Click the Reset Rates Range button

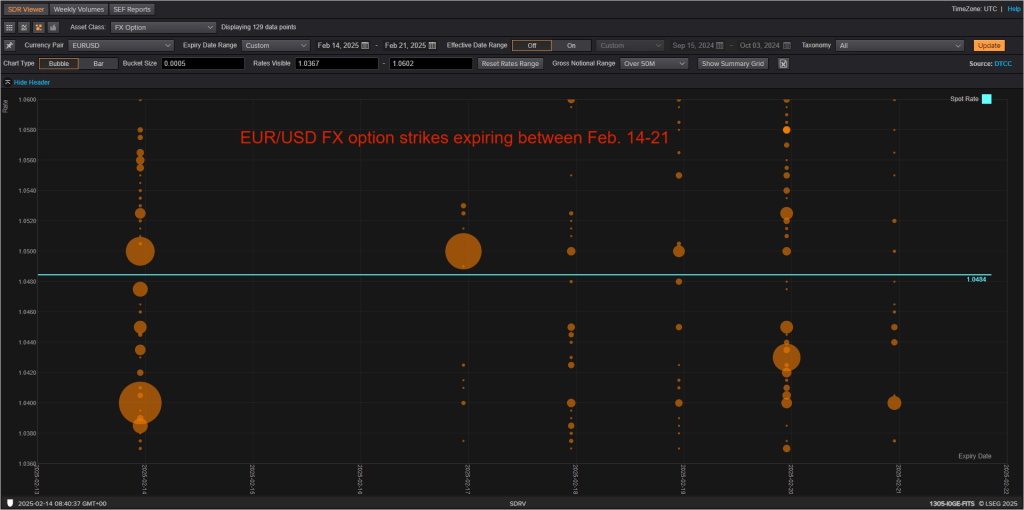point(510,63)
